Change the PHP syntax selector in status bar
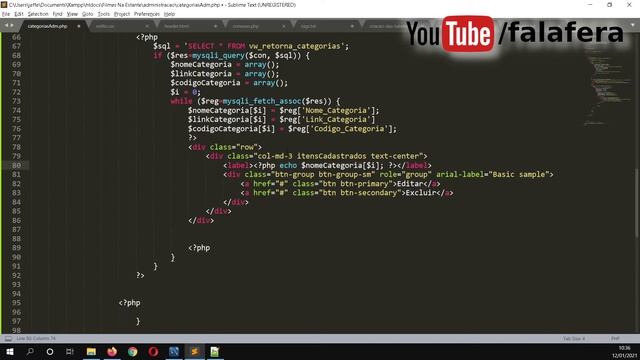 coord(615,338)
